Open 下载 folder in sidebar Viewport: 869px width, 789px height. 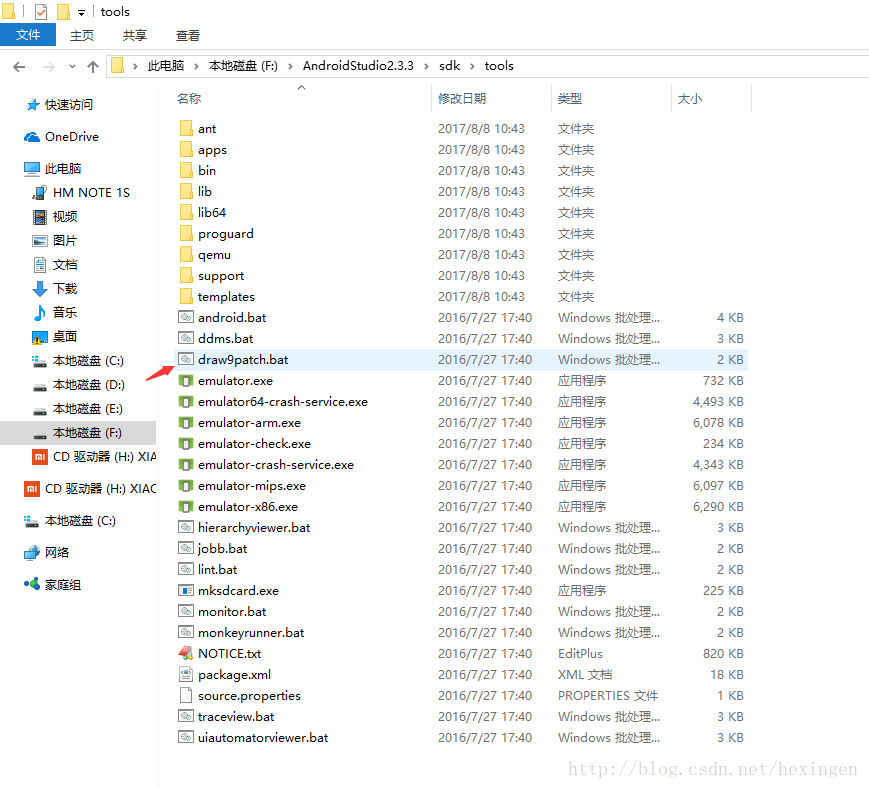[65, 289]
